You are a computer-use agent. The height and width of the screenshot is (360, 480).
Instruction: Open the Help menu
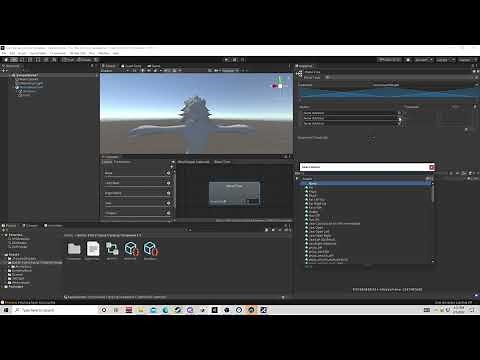pos(116,53)
